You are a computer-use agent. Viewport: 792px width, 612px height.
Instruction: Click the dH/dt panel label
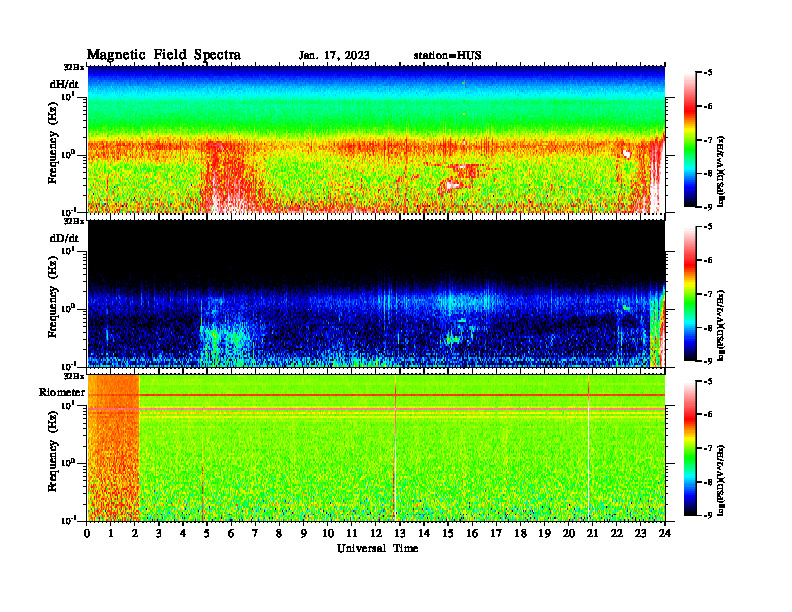[64, 84]
